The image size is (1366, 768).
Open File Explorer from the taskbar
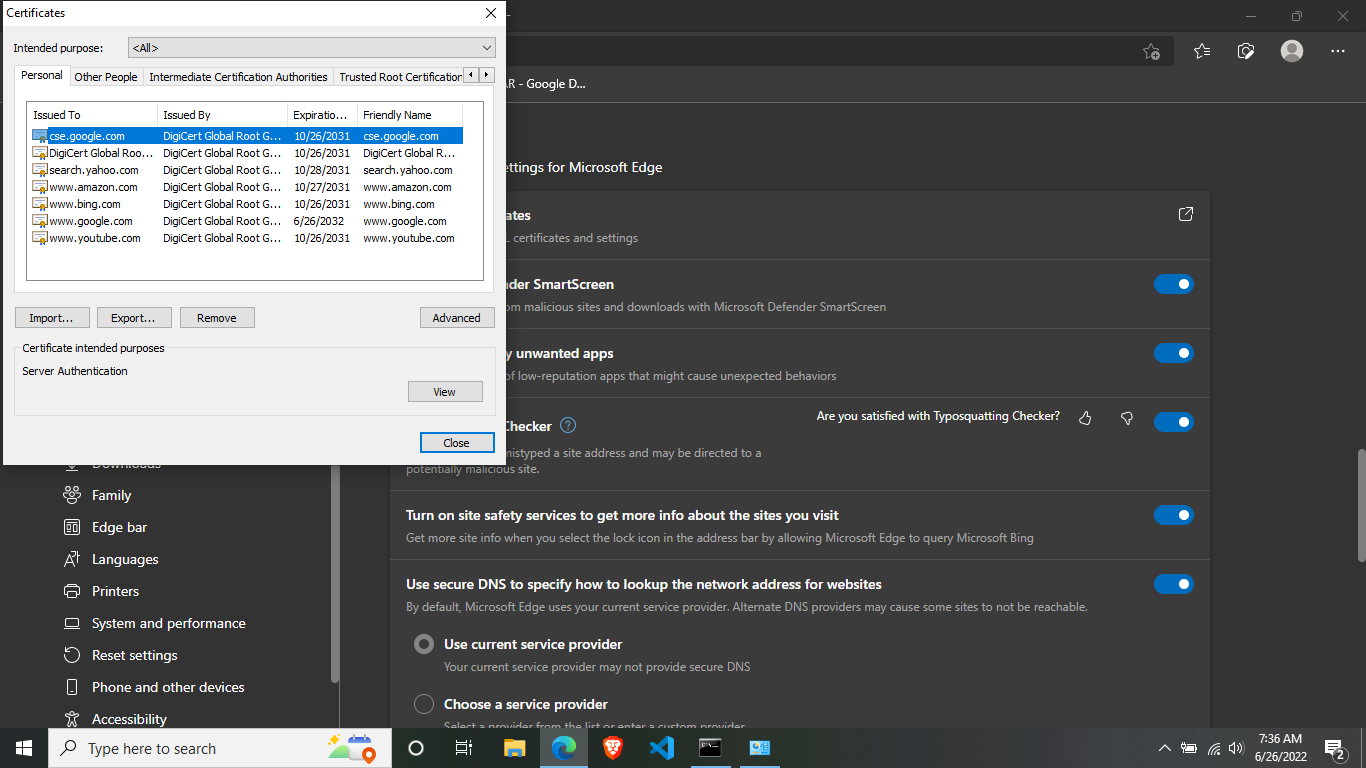coord(514,747)
